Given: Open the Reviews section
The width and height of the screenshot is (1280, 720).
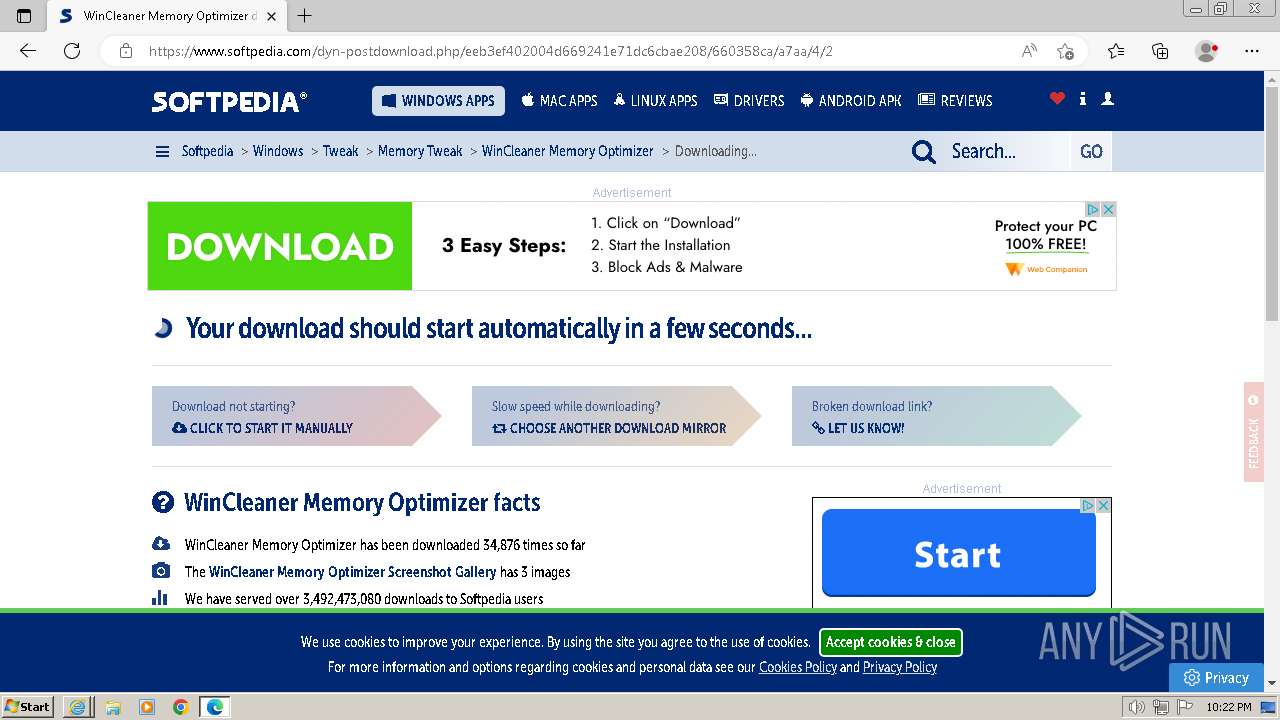Looking at the screenshot, I should pyautogui.click(x=955, y=101).
